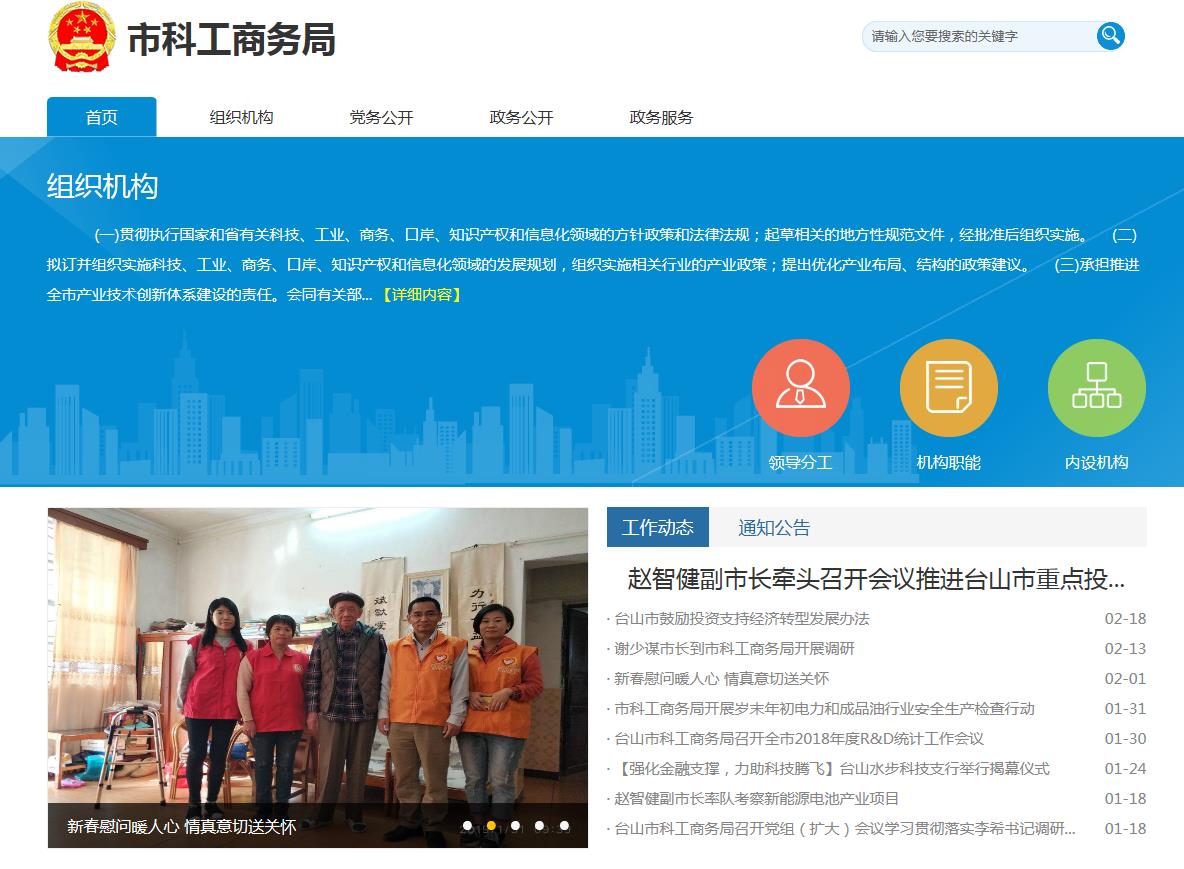Click the magnifier search icon
1184x869 pixels.
pyautogui.click(x=1110, y=36)
